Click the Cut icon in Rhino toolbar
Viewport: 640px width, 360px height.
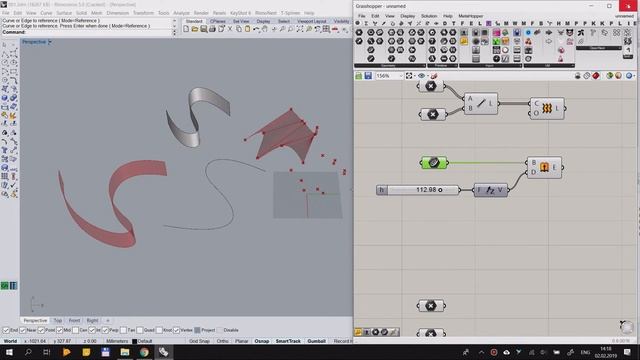click(x=230, y=29)
